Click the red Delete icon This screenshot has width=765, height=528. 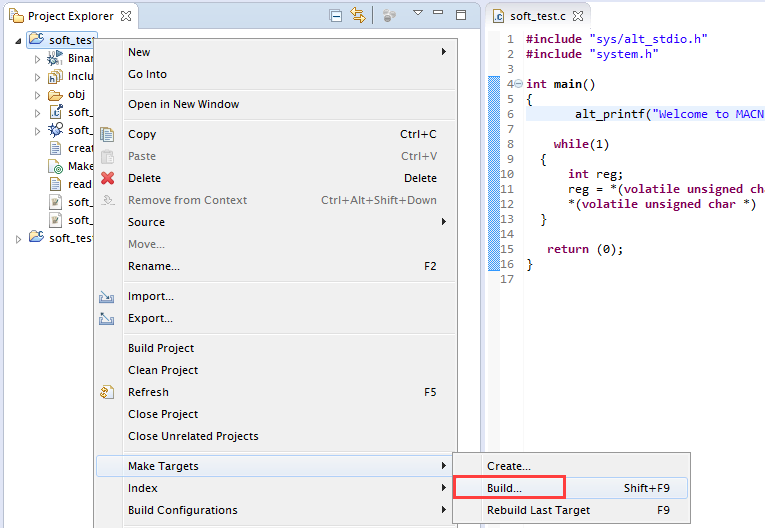click(x=107, y=178)
